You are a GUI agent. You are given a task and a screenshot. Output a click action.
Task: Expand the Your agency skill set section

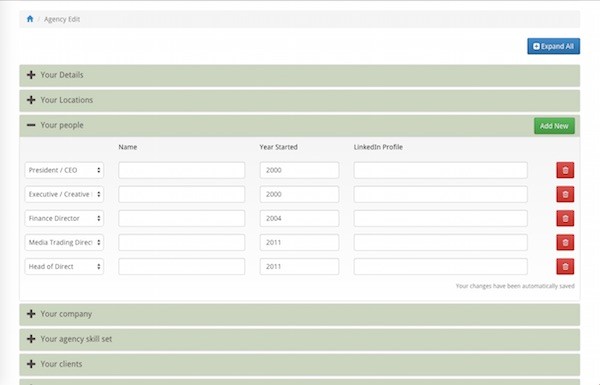click(300, 339)
